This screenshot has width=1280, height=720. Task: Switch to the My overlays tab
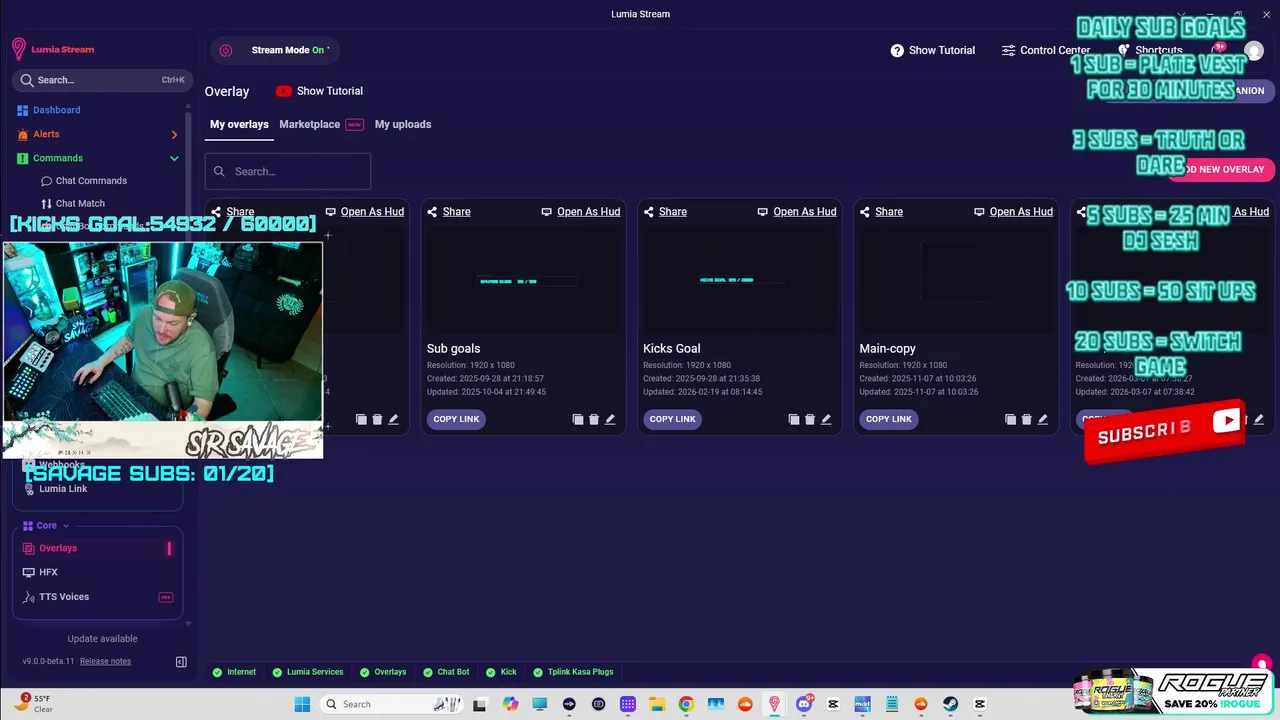[239, 124]
